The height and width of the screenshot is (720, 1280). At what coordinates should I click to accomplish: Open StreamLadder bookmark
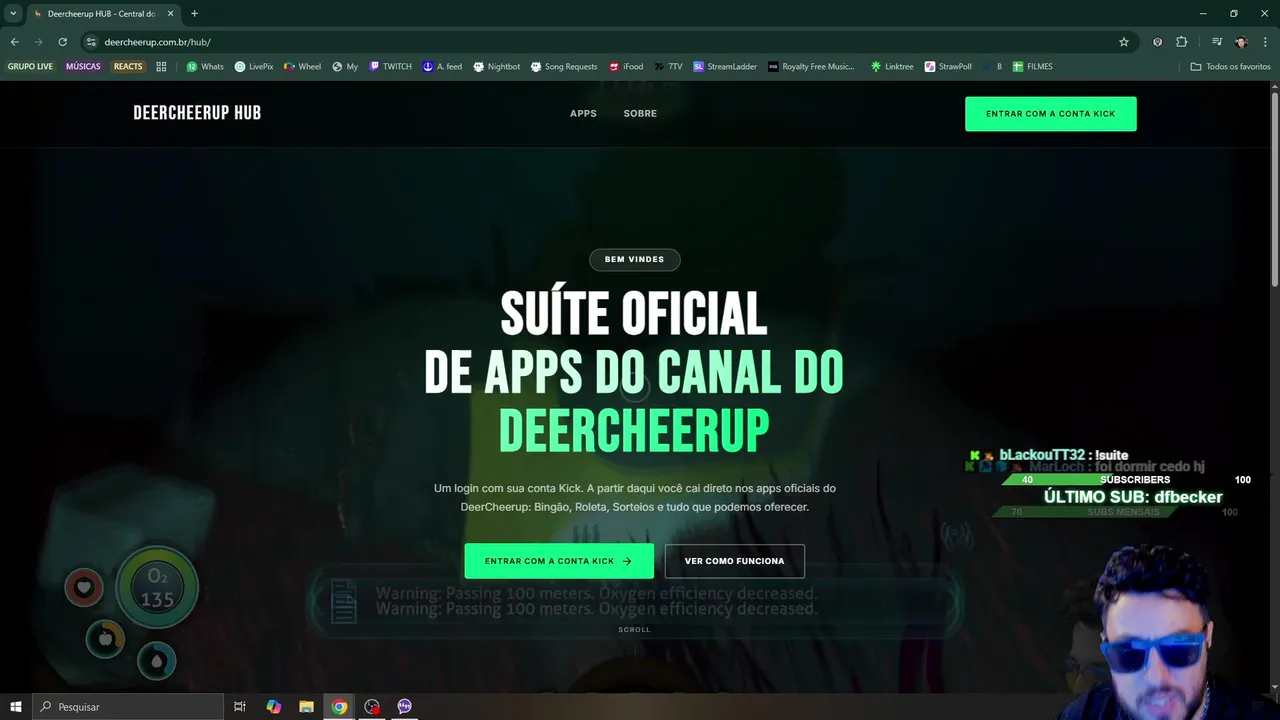(725, 67)
